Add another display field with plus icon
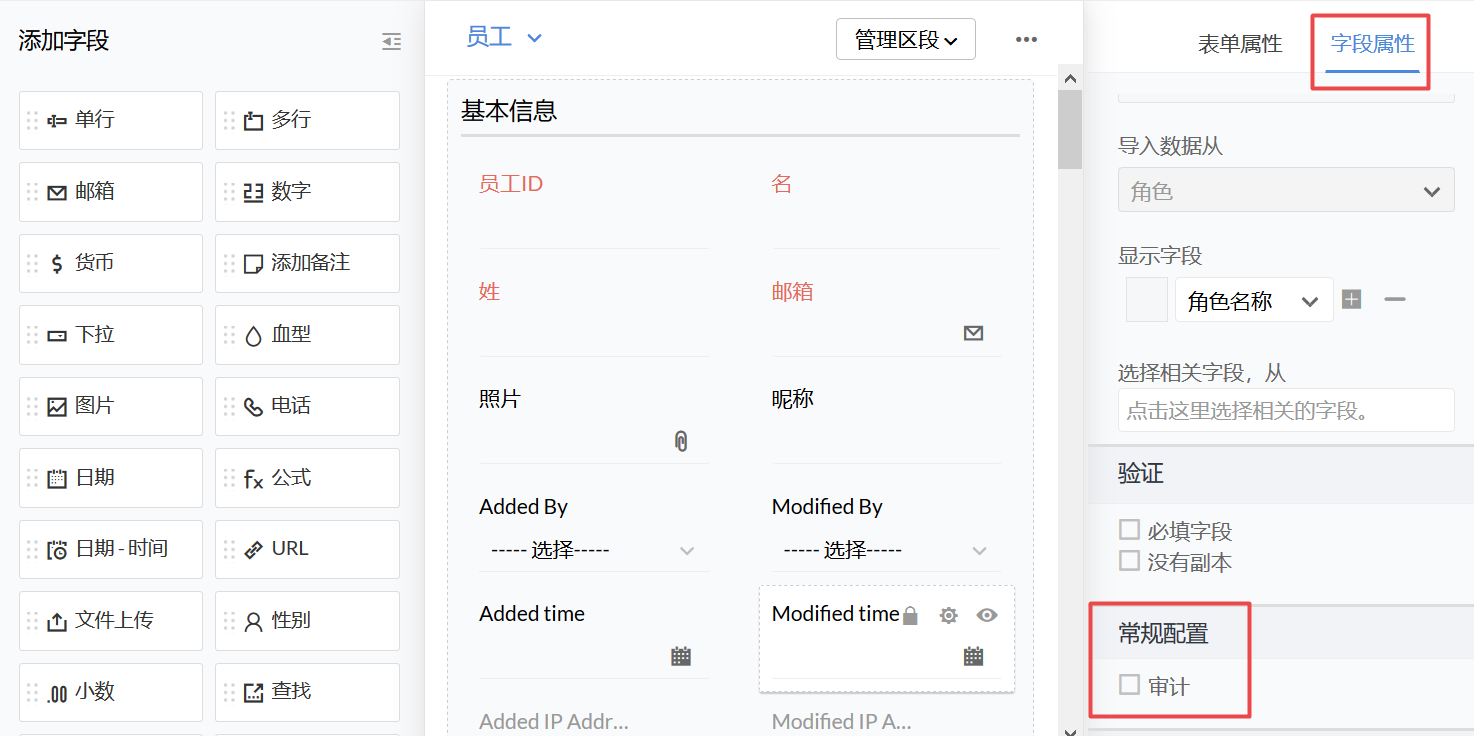Image resolution: width=1474 pixels, height=736 pixels. click(1352, 299)
